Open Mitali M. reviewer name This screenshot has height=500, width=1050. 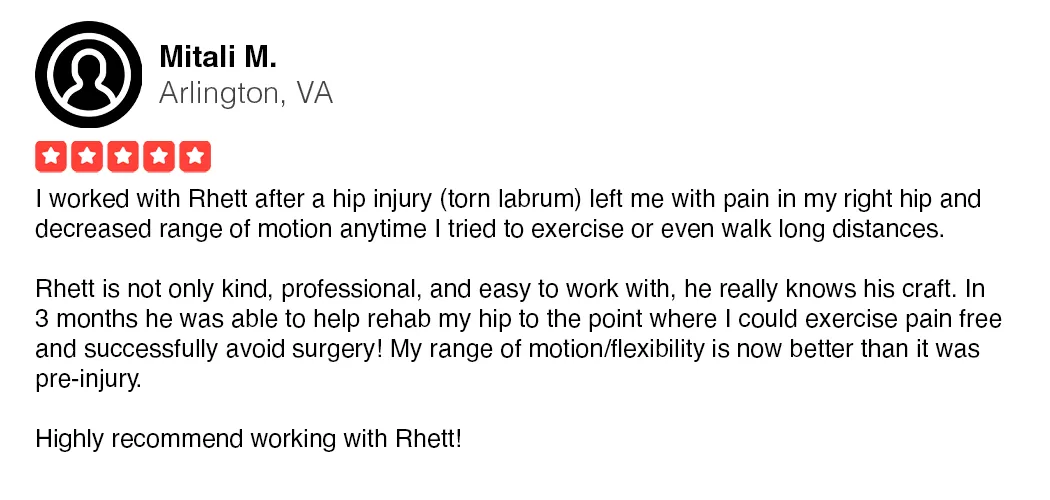(x=218, y=58)
